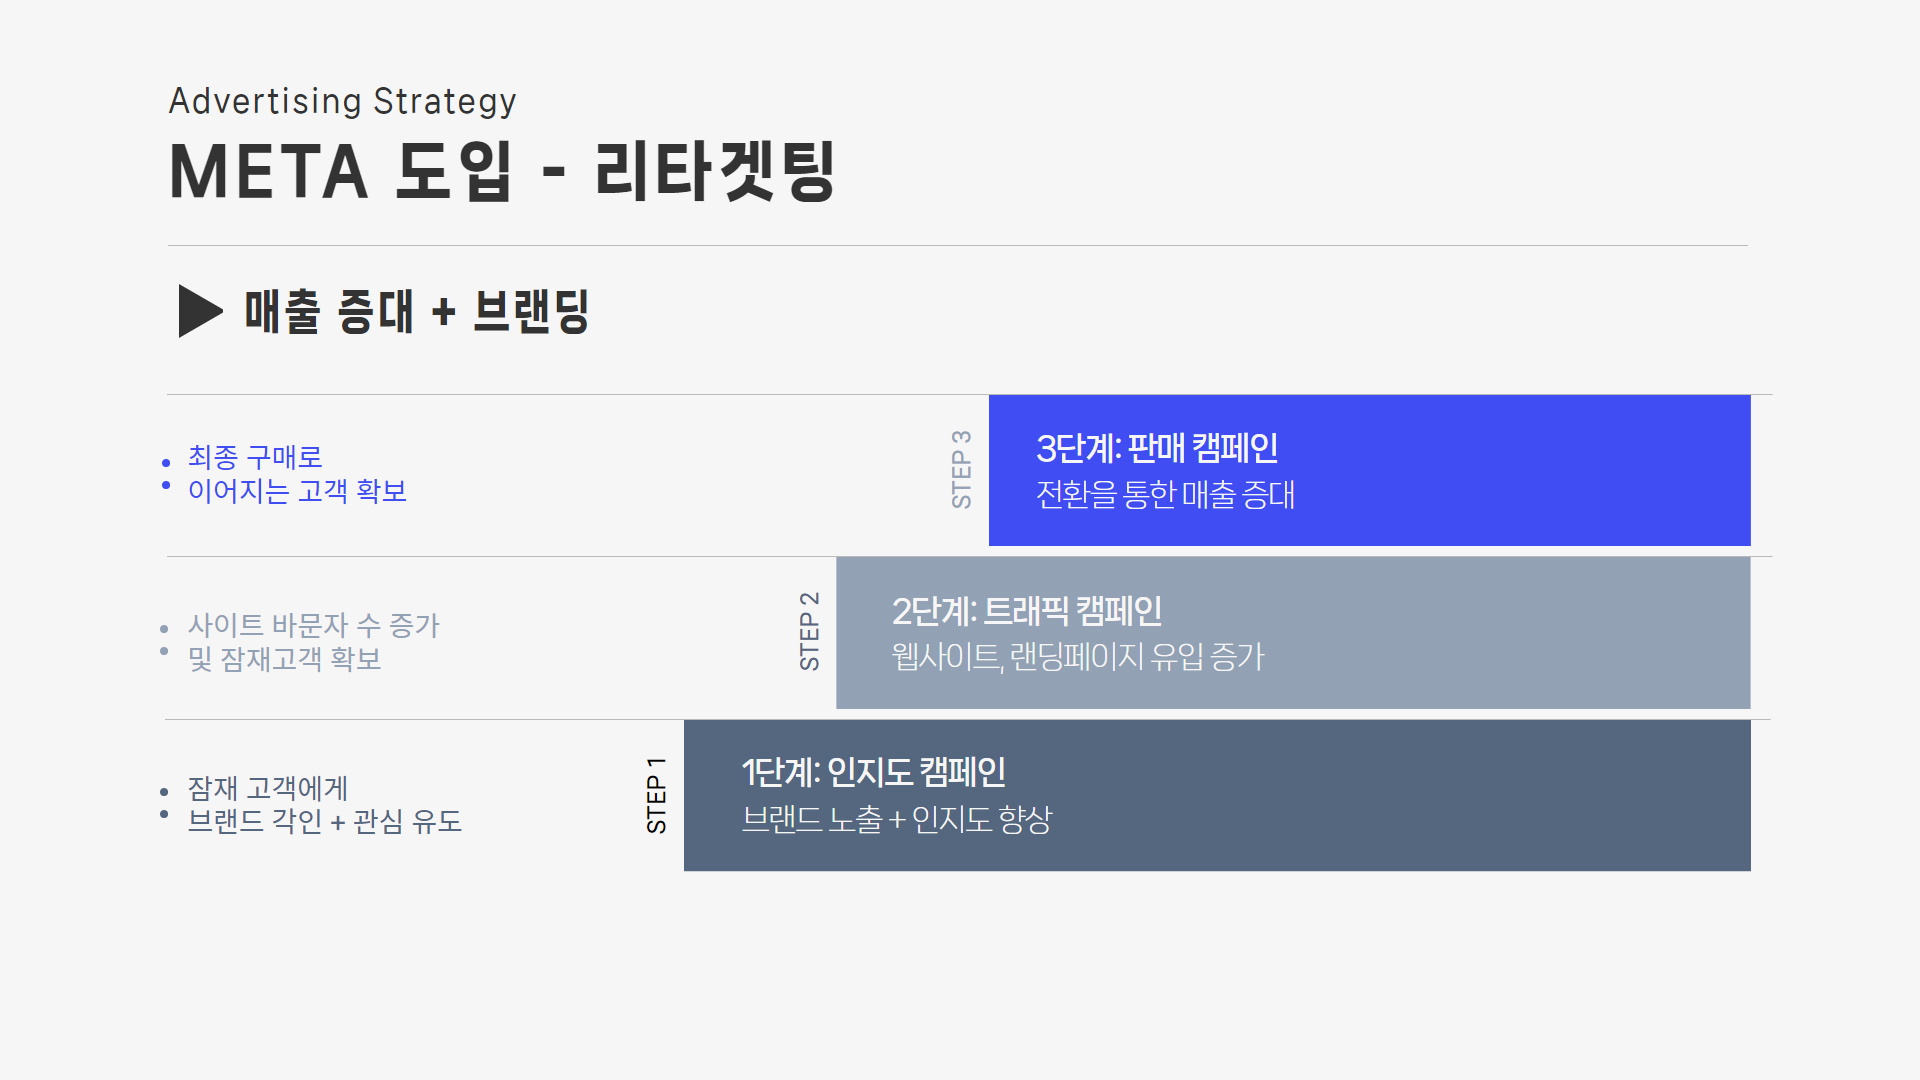Click the '최종 구매로' bullet text
This screenshot has width=1920, height=1080.
tap(255, 457)
